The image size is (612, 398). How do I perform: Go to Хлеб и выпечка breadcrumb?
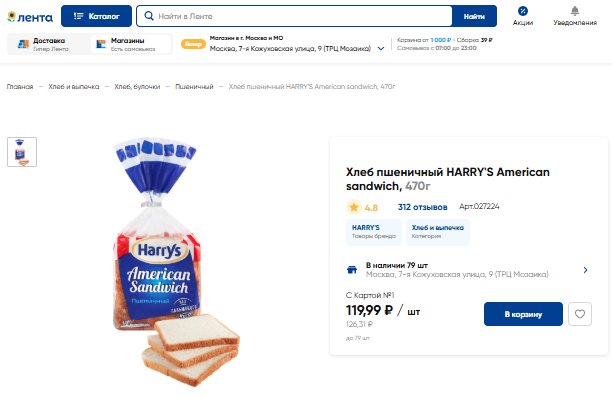click(x=73, y=87)
